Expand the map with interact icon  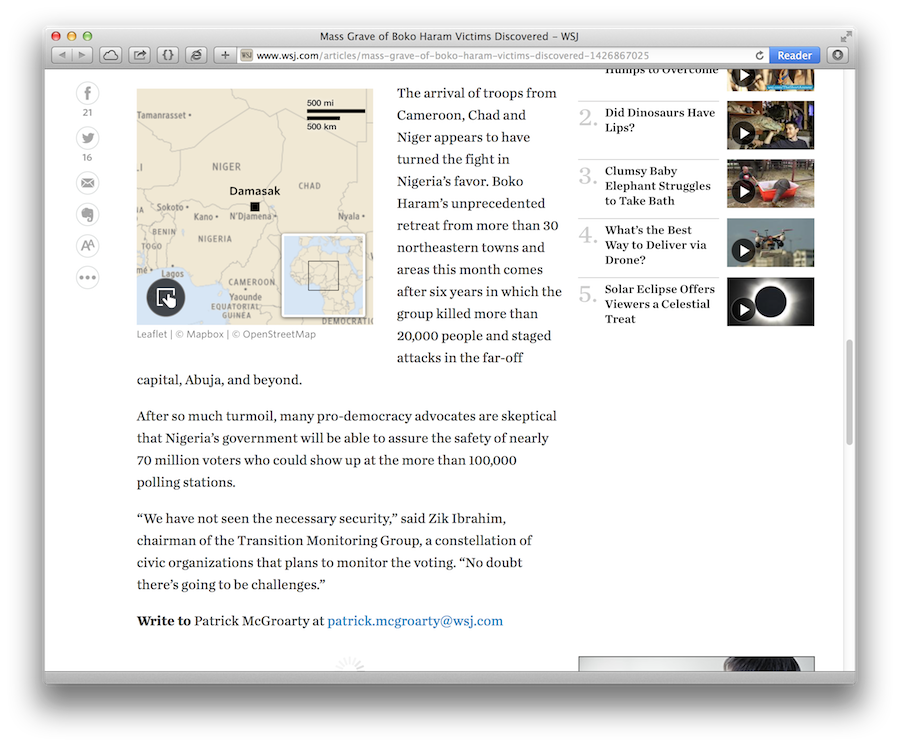click(166, 297)
